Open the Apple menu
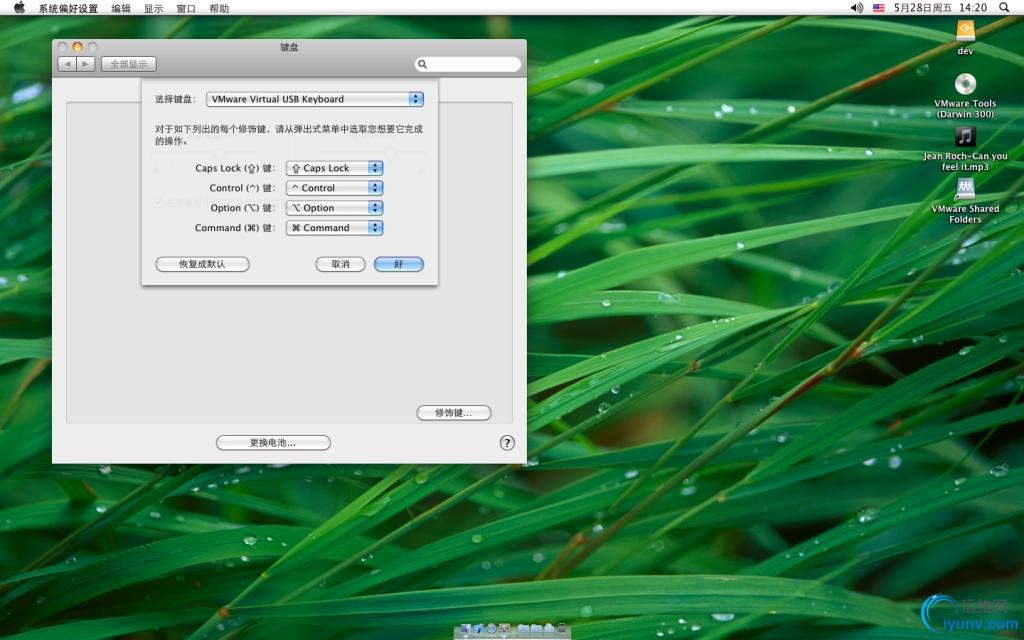Screen dimensions: 1024x640 point(19,8)
